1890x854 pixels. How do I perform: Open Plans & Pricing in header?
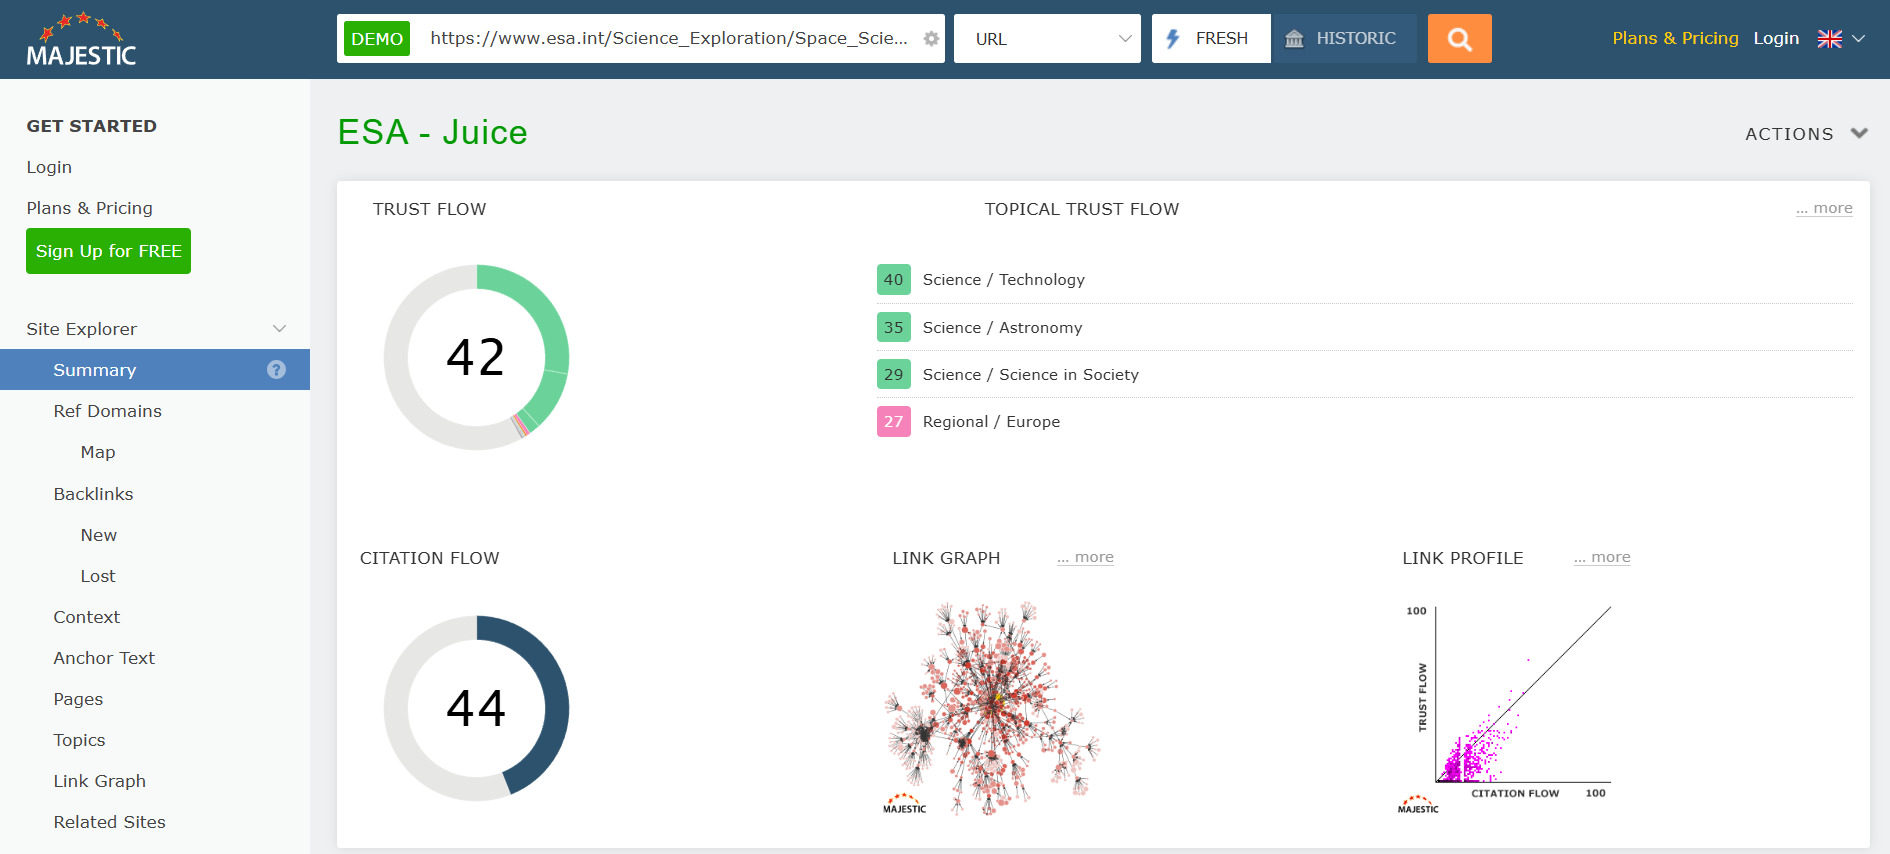[x=1675, y=38]
